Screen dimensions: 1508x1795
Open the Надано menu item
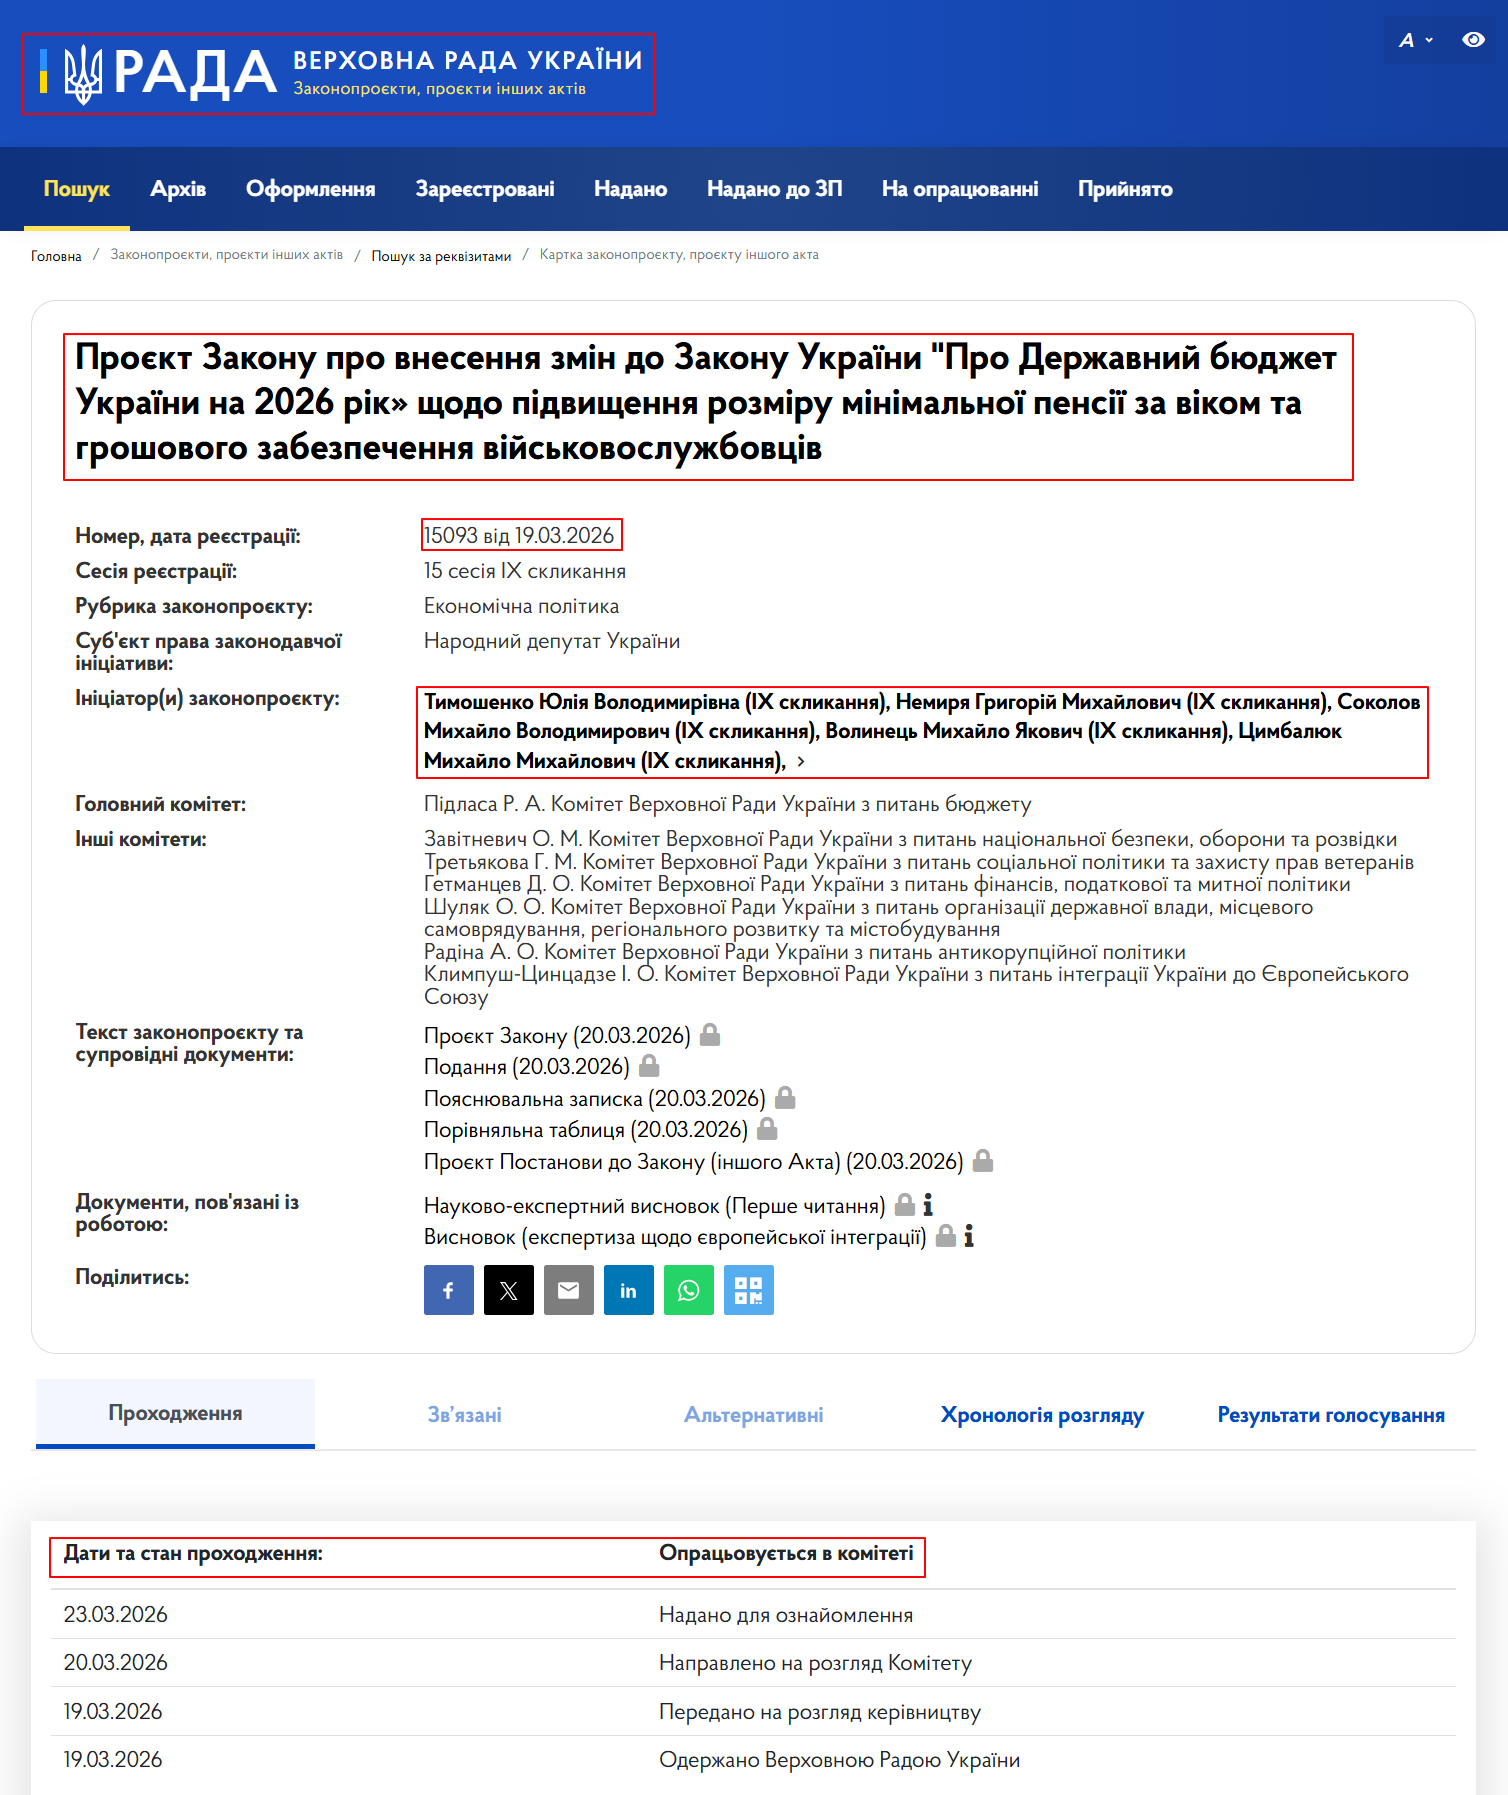click(630, 189)
